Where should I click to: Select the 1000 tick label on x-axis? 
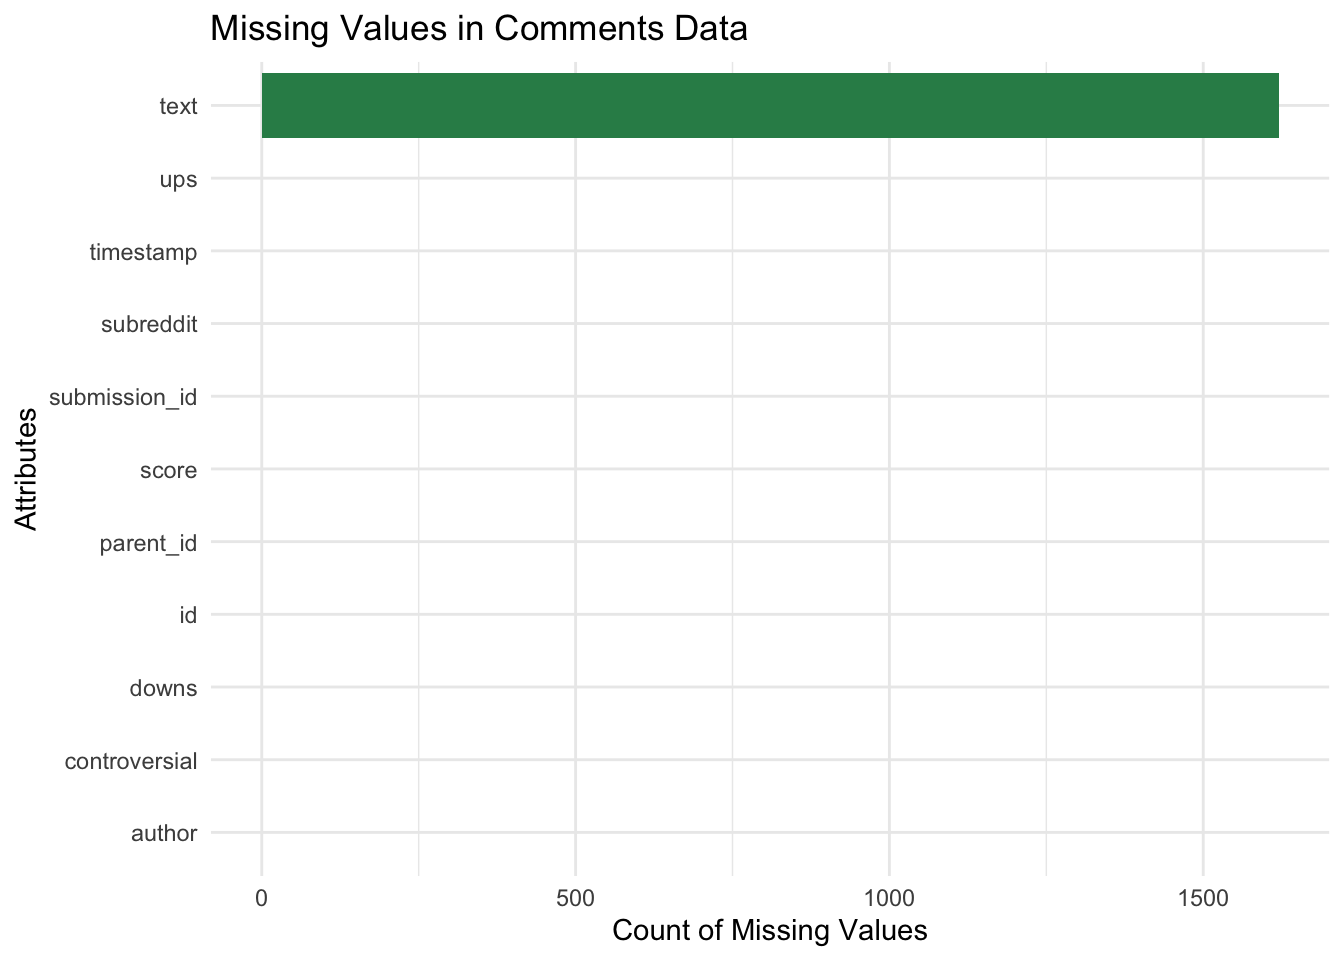click(889, 898)
